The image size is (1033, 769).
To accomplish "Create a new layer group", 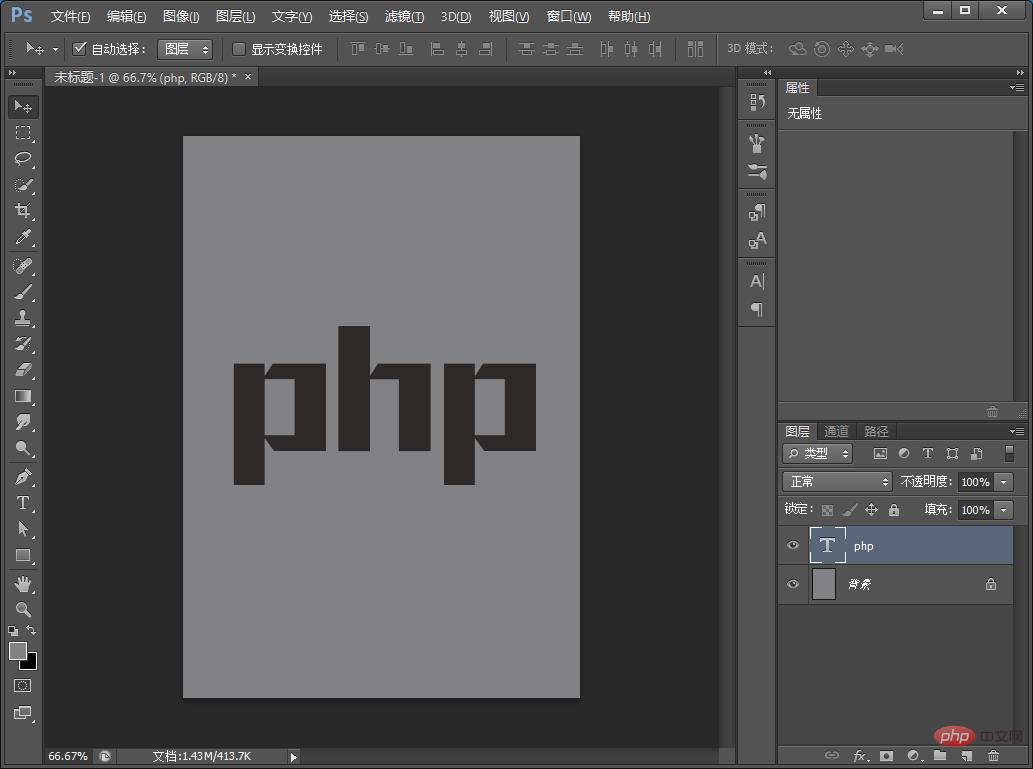I will tap(940, 756).
